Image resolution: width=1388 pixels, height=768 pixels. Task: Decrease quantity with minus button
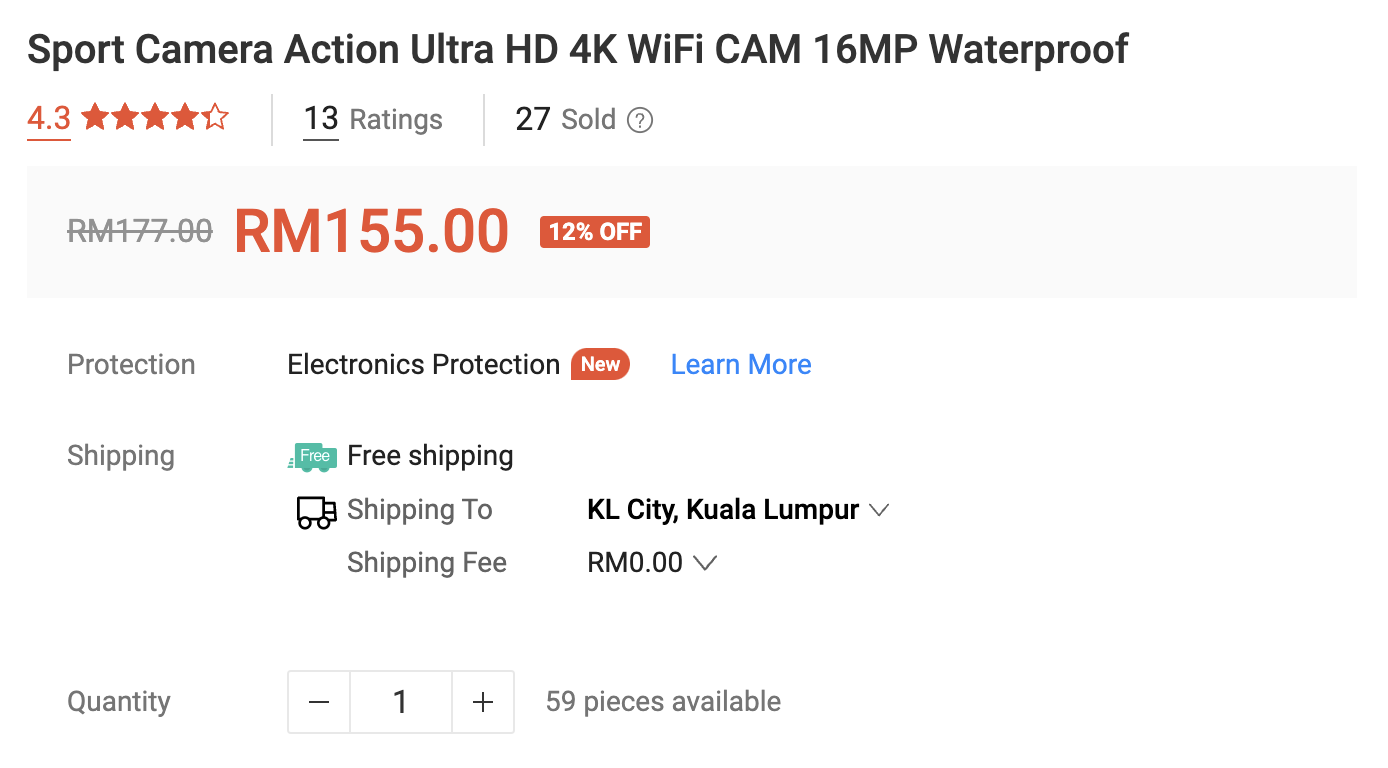319,702
